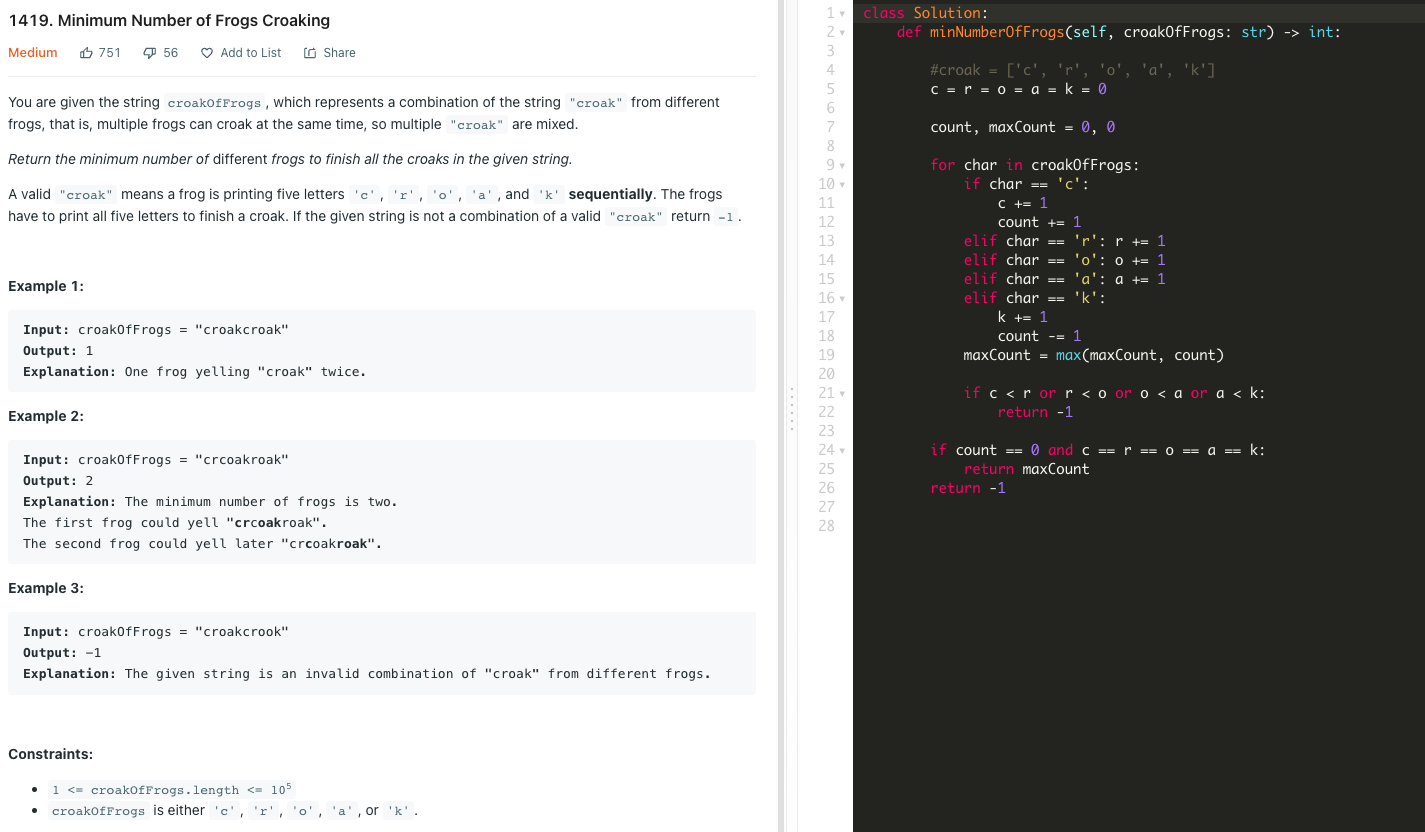Click the 'count, maxCount = 0, 0' line
The width and height of the screenshot is (1425, 832).
1022,127
